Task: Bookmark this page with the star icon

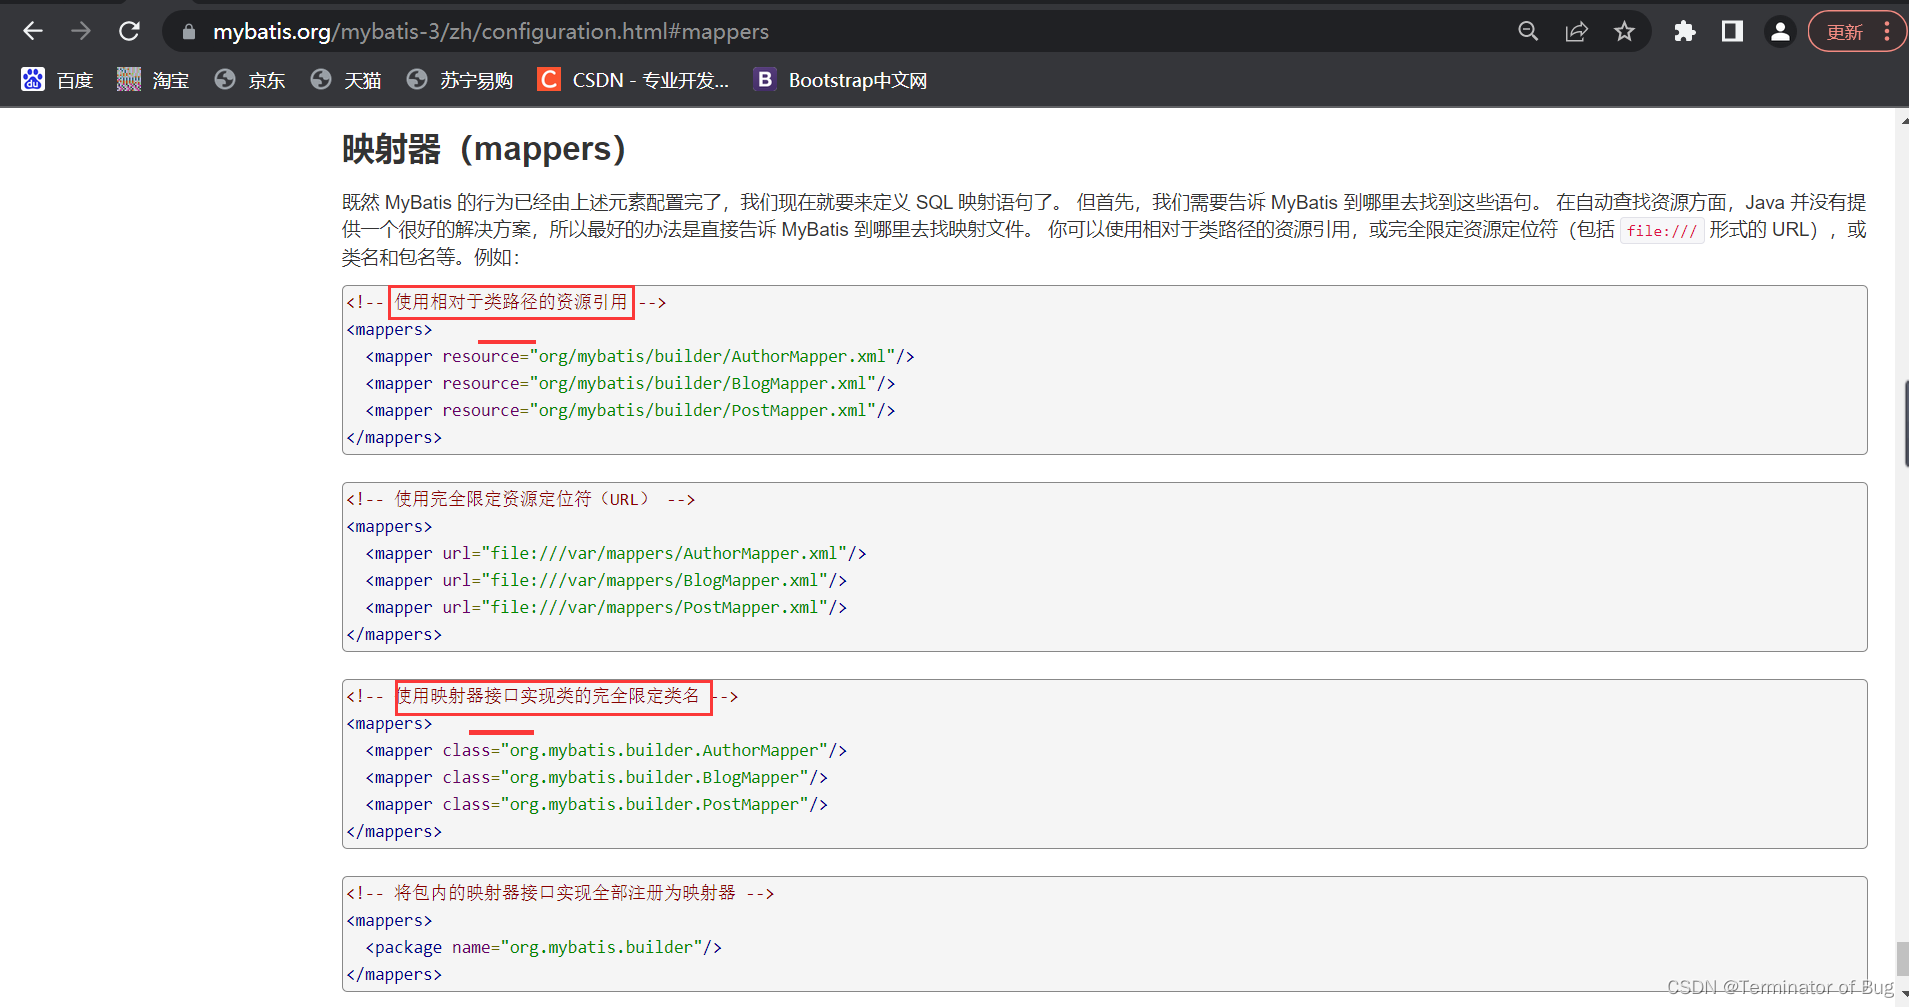Action: point(1624,31)
